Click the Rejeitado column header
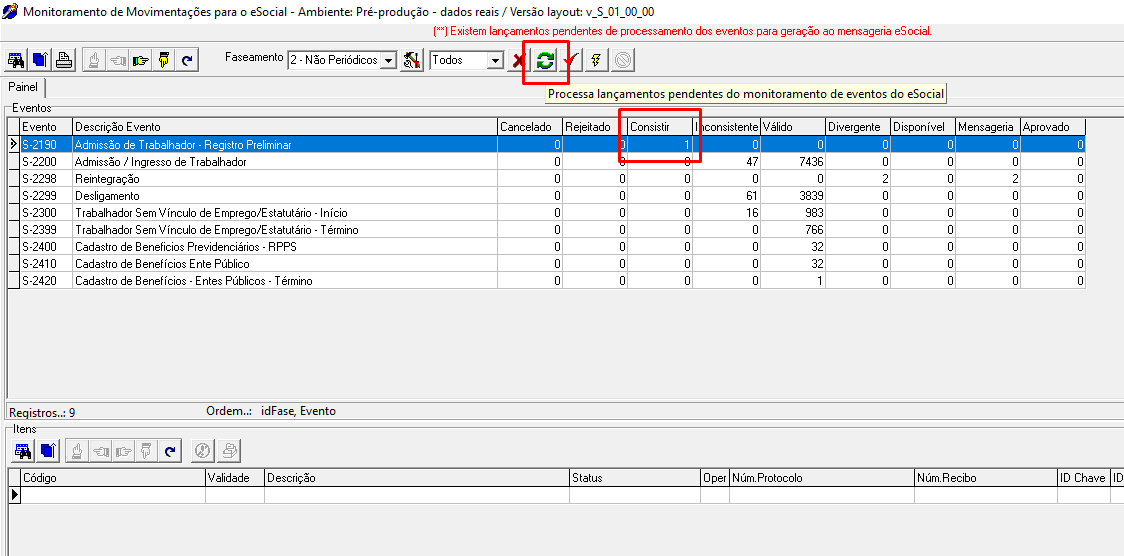This screenshot has height=556, width=1124. [x=594, y=127]
